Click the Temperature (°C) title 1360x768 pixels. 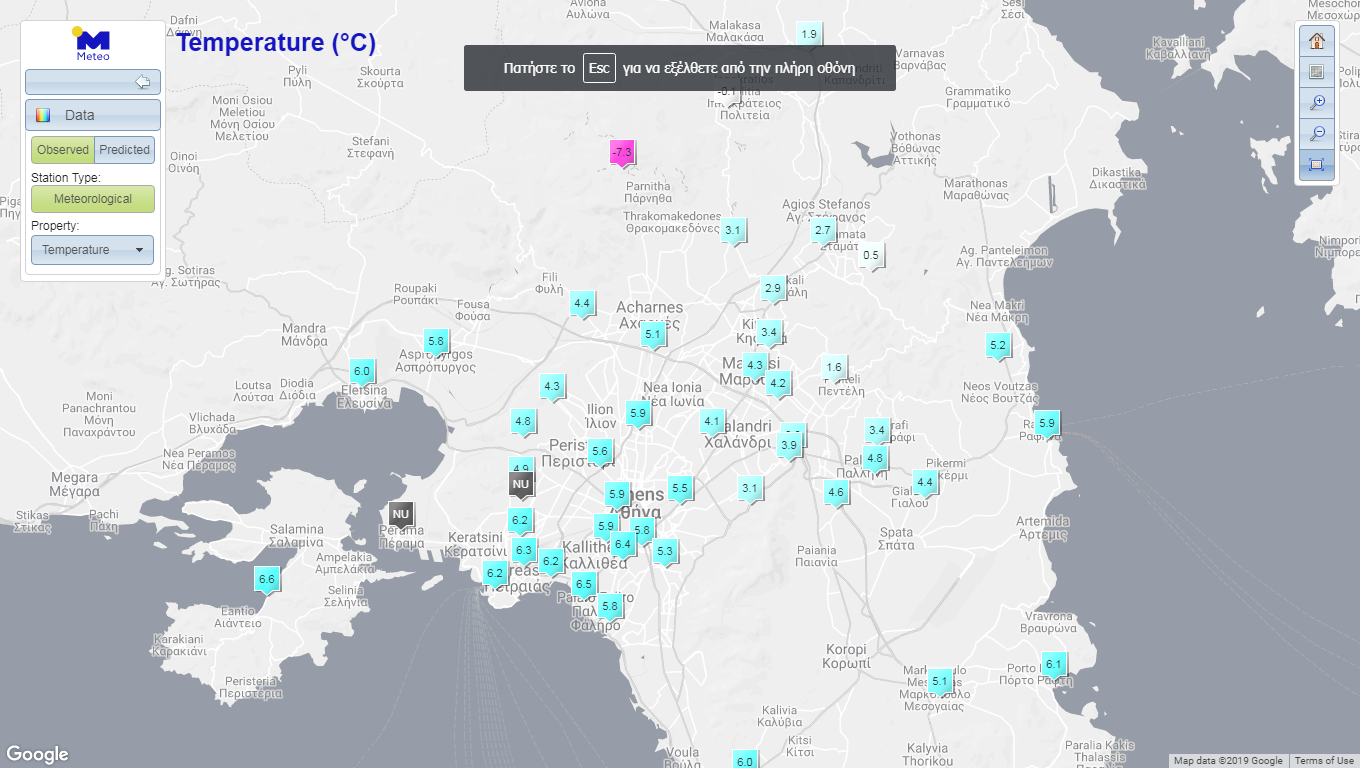275,44
